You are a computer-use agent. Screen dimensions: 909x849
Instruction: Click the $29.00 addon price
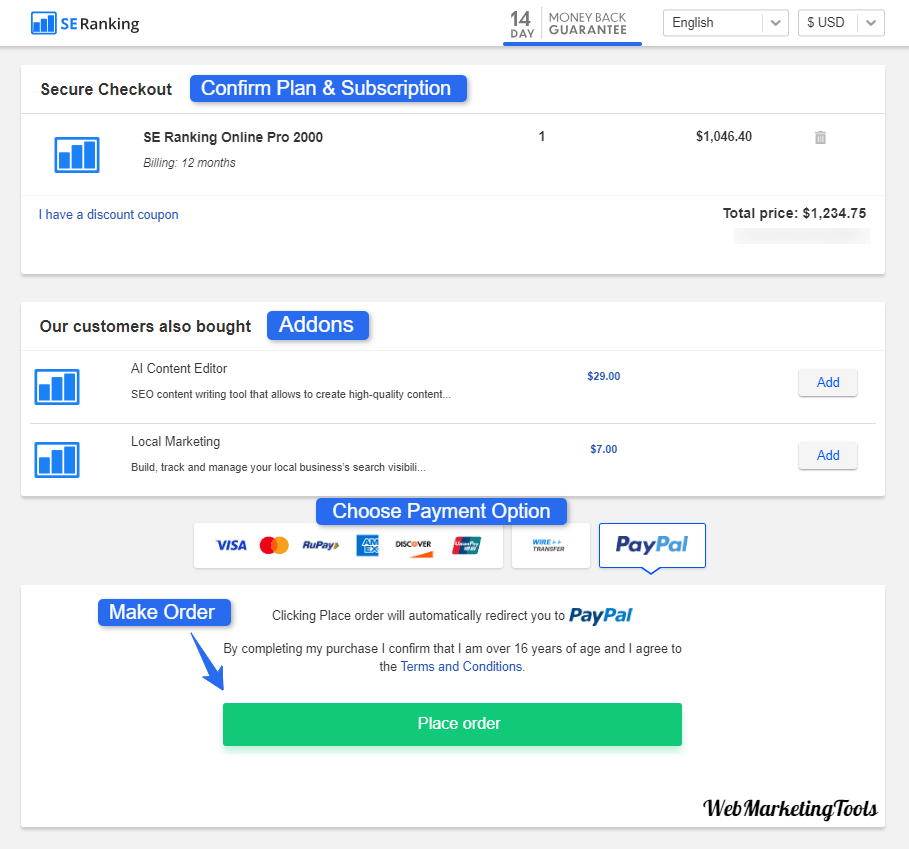point(603,376)
